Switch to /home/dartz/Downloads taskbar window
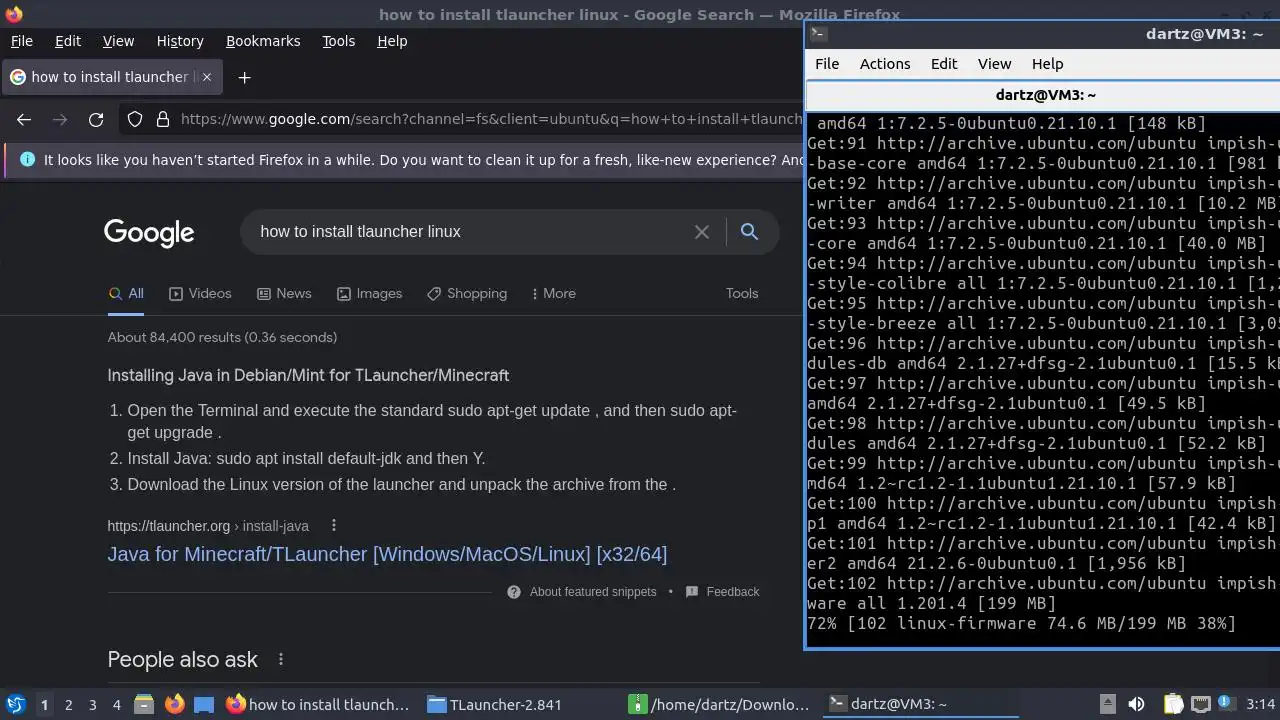 pyautogui.click(x=719, y=704)
